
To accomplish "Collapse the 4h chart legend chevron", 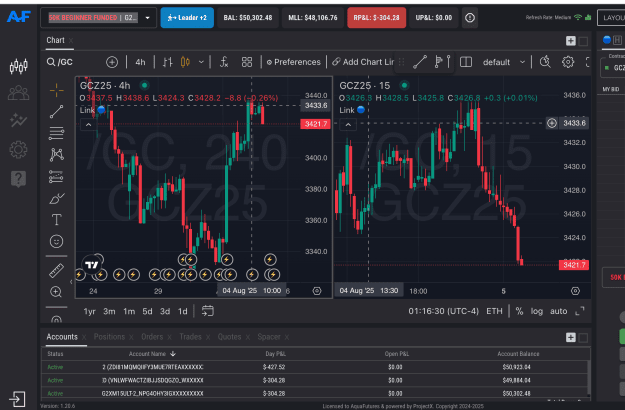I will pos(88,125).
